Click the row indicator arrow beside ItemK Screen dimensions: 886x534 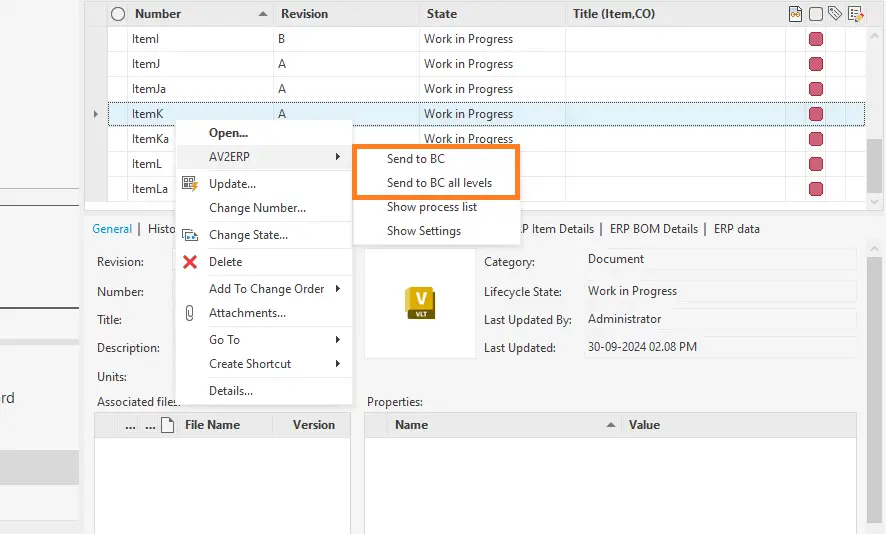pos(96,114)
